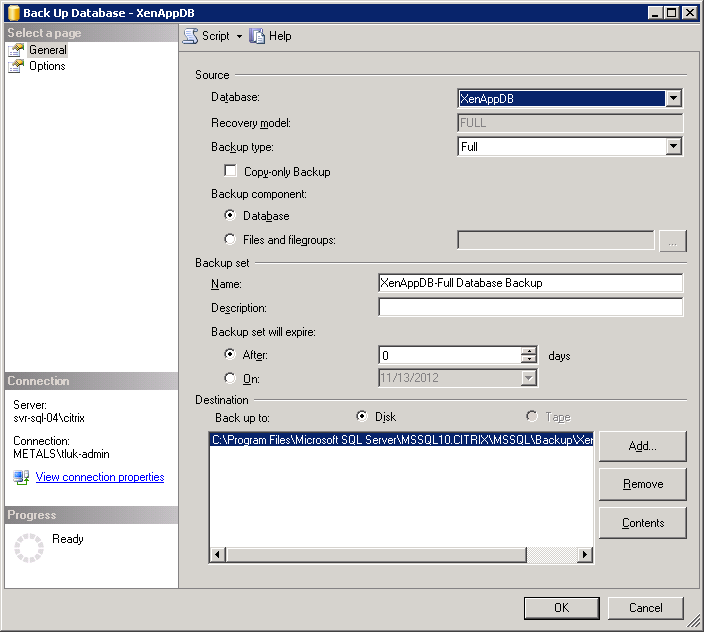Select Disk as backup destination
This screenshot has height=632, width=704.
point(362,416)
